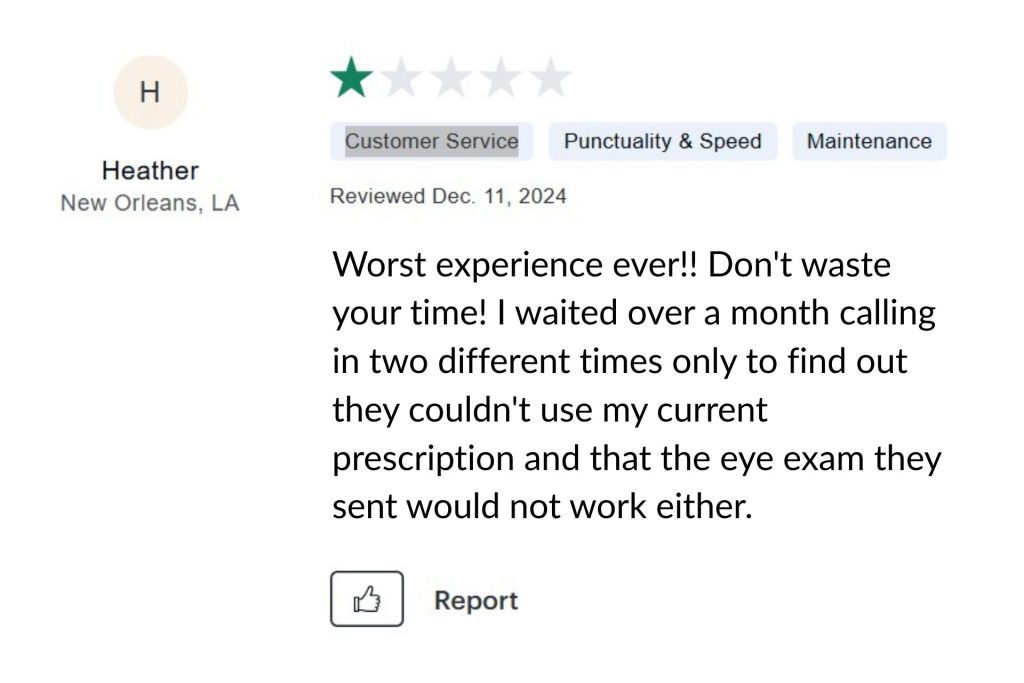Click the fifth rating star

click(550, 78)
